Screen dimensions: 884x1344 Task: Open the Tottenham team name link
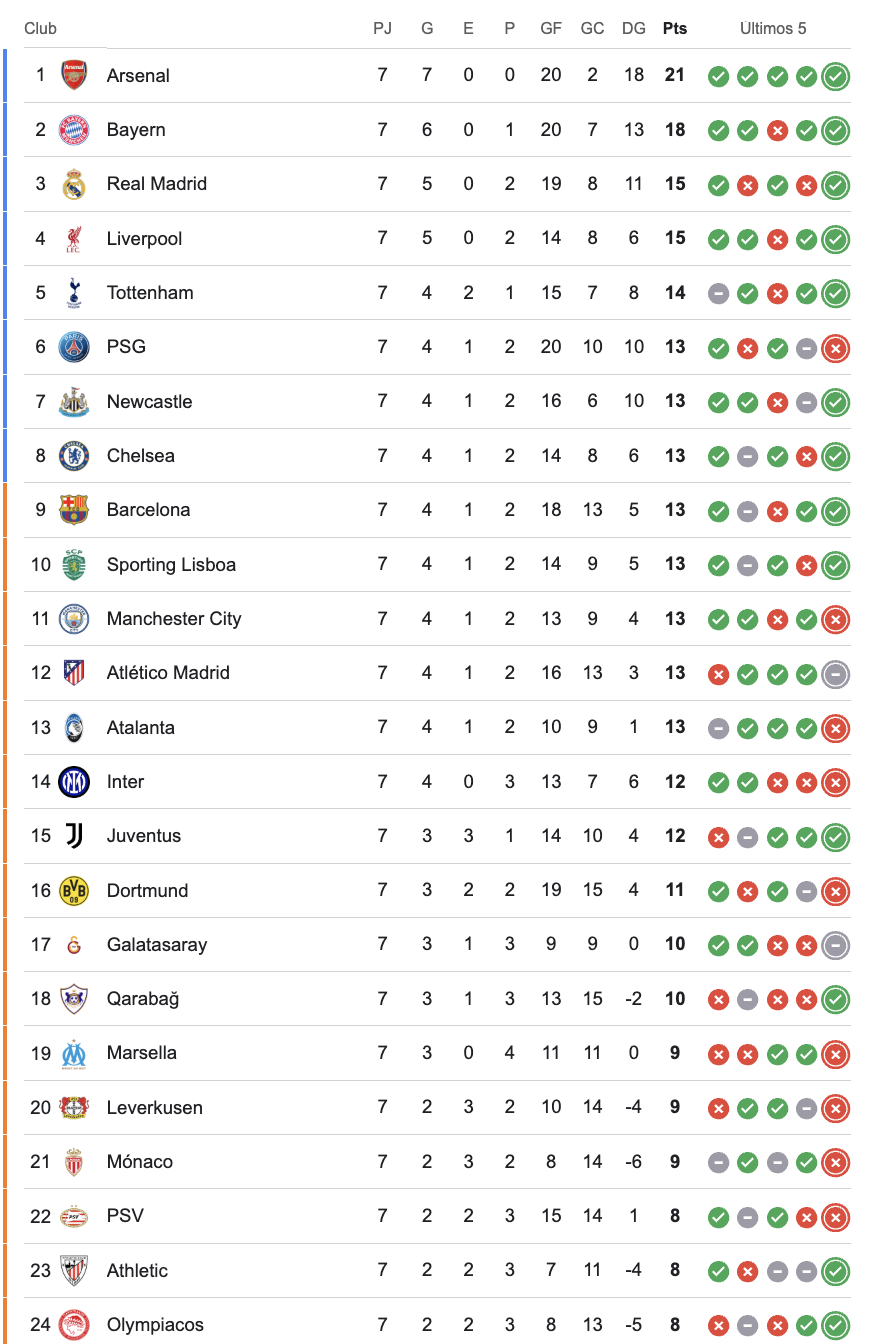[x=150, y=293]
